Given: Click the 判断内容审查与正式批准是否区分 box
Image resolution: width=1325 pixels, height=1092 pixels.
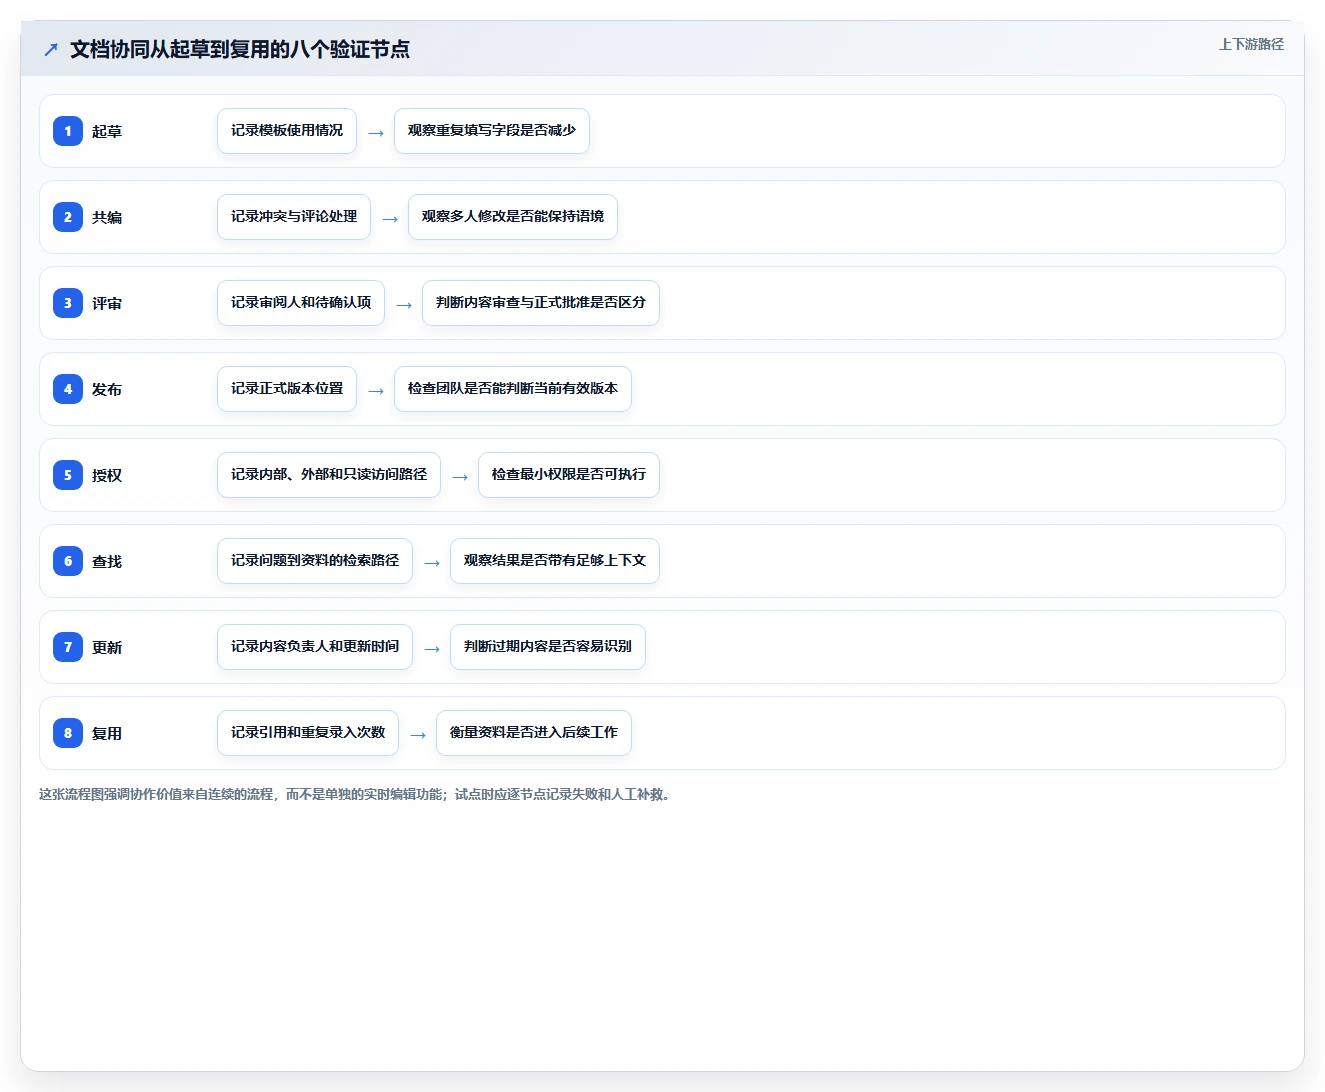Looking at the screenshot, I should click(x=541, y=303).
